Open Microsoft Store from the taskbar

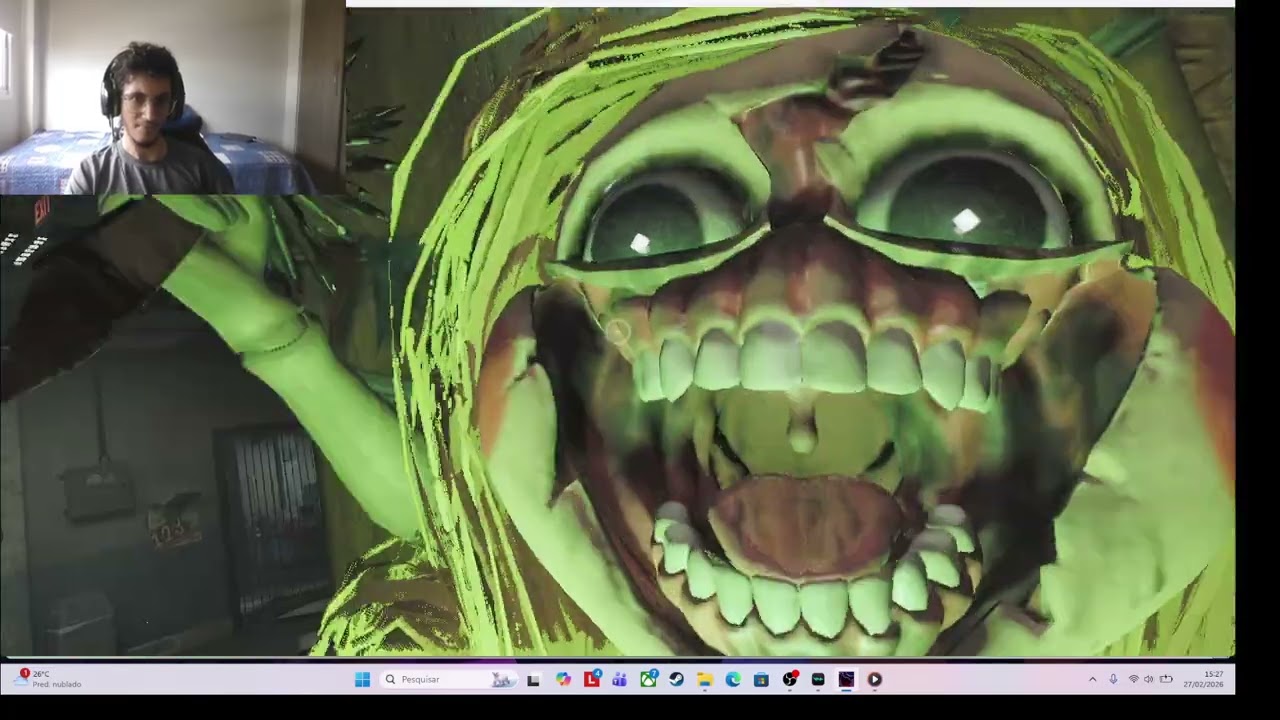click(761, 679)
